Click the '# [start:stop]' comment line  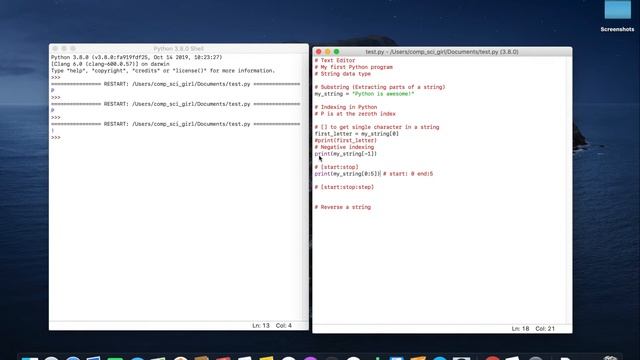336,167
